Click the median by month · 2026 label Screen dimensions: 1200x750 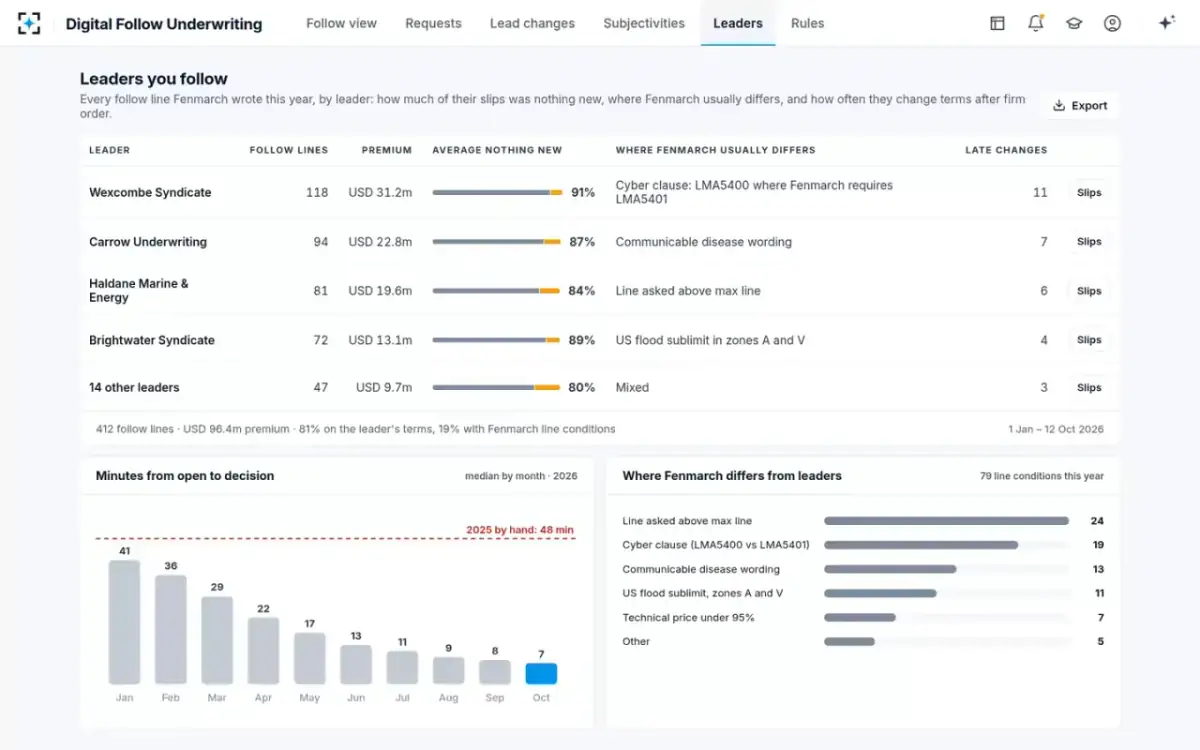coord(521,476)
